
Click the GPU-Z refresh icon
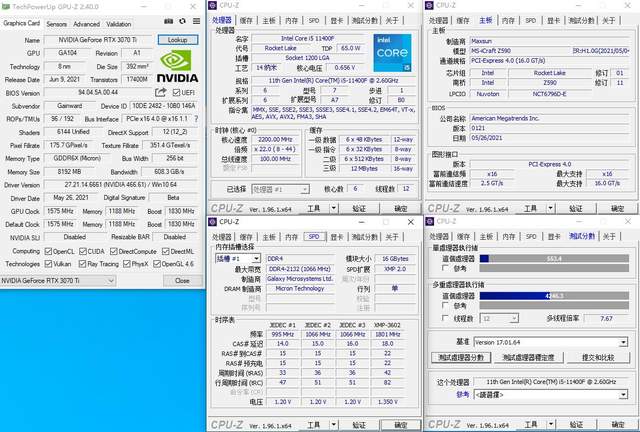pos(182,21)
